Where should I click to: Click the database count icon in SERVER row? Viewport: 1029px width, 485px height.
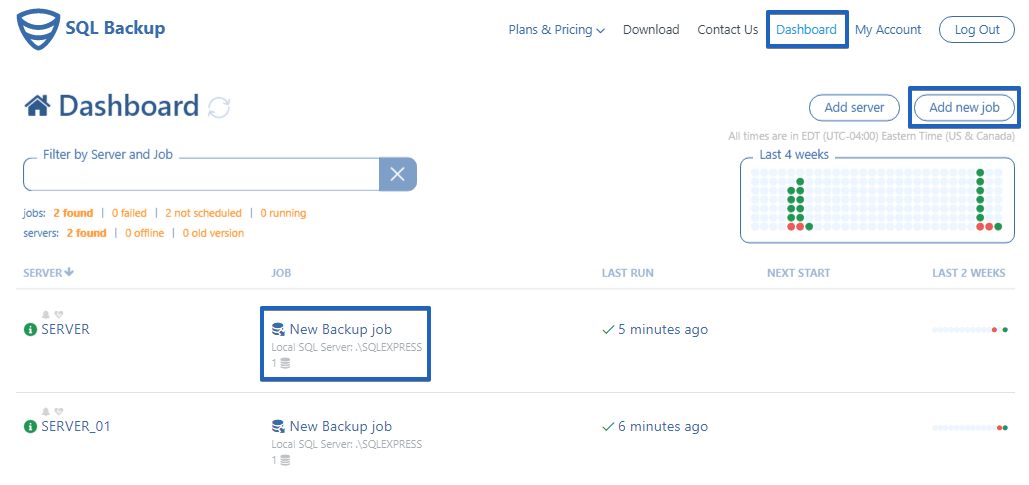285,363
